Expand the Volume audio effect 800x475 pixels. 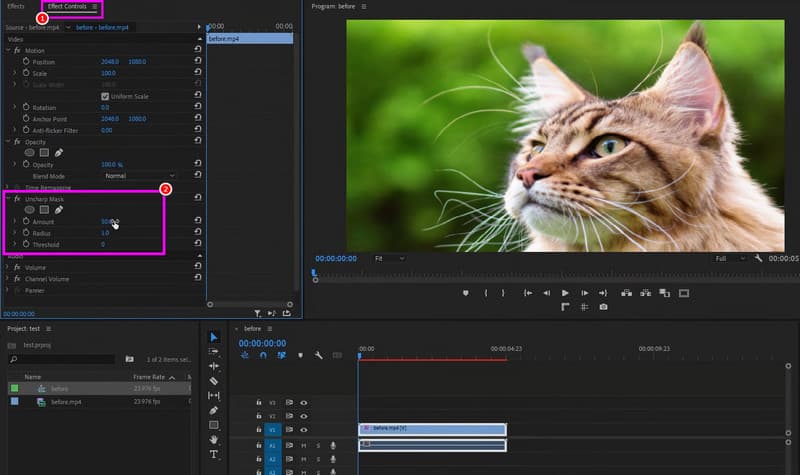7,267
